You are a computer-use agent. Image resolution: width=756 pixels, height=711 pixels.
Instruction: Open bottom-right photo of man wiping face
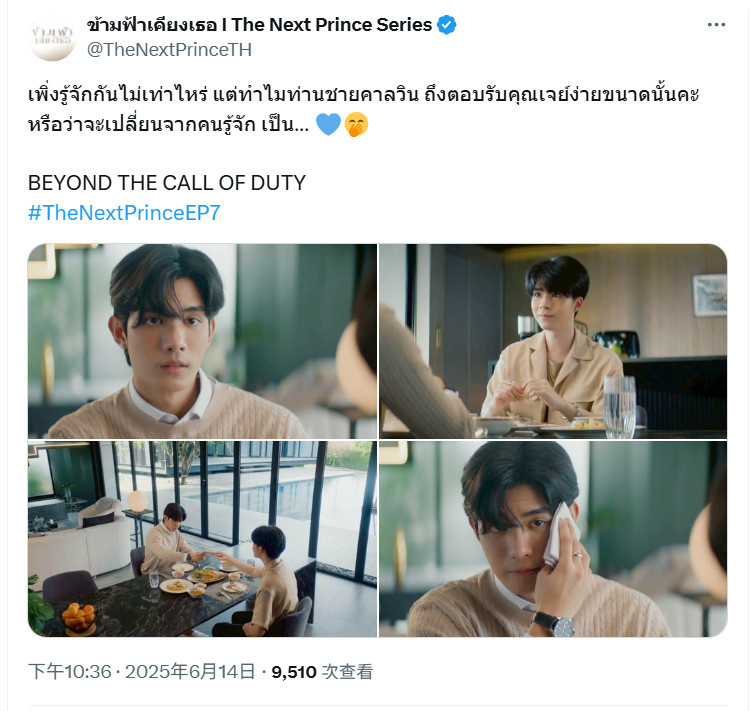tap(553, 539)
